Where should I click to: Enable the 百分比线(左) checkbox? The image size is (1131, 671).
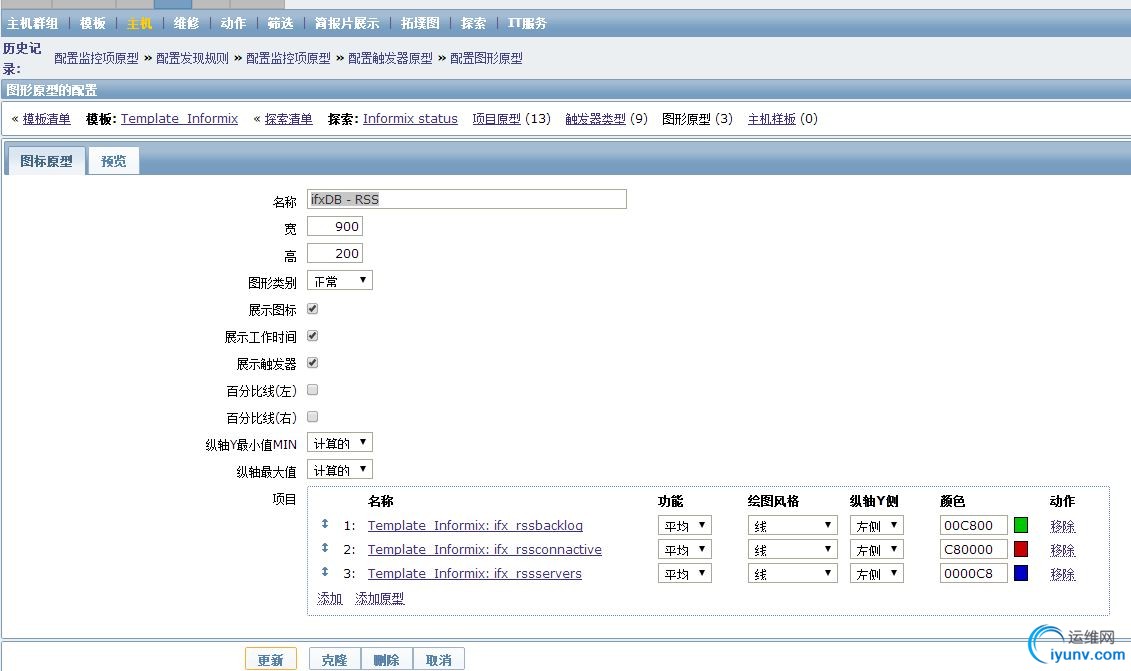tap(312, 390)
